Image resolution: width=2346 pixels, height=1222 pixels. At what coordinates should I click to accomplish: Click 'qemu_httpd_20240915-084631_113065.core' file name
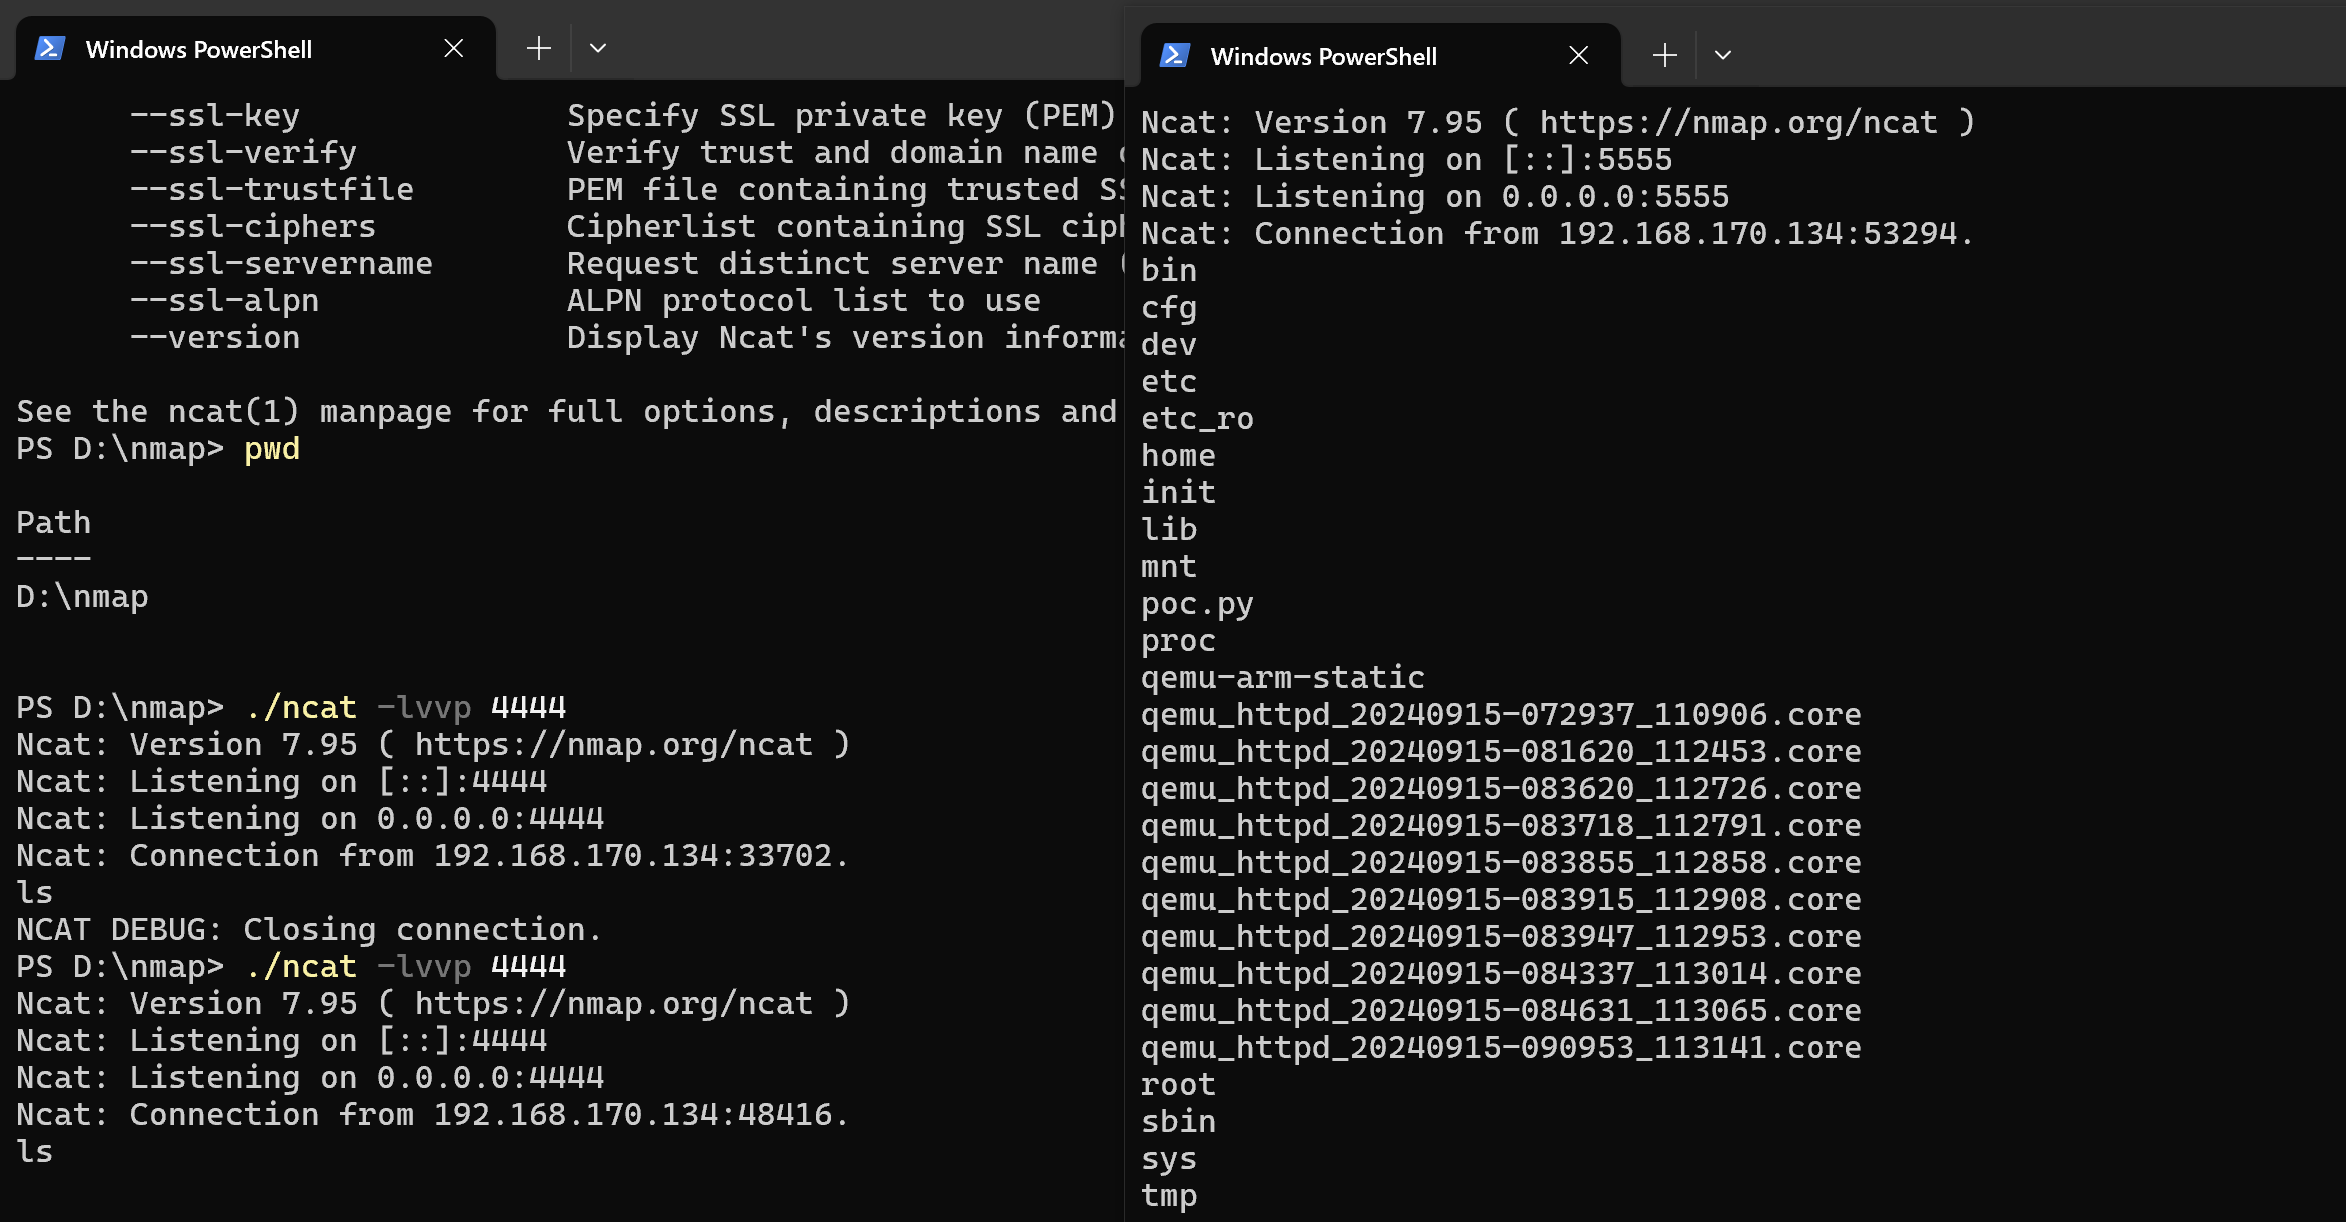point(1501,1010)
